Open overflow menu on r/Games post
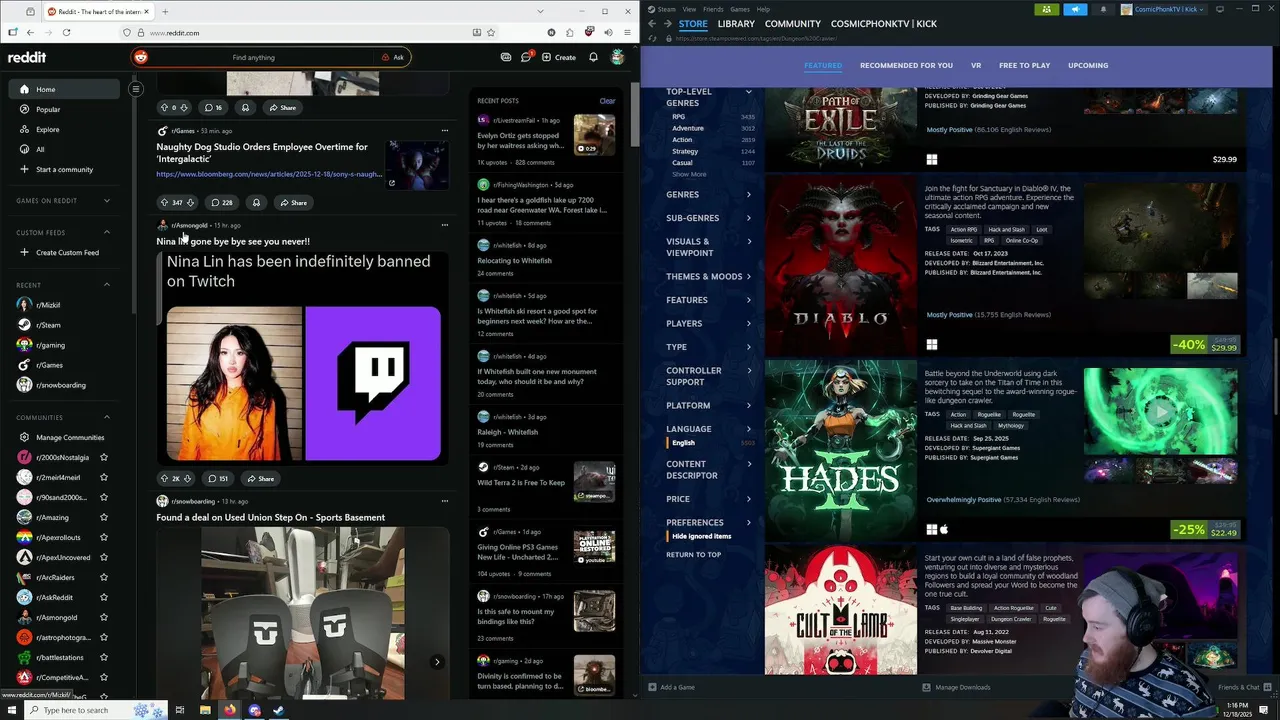Screen dimensions: 1280x720 point(445,130)
